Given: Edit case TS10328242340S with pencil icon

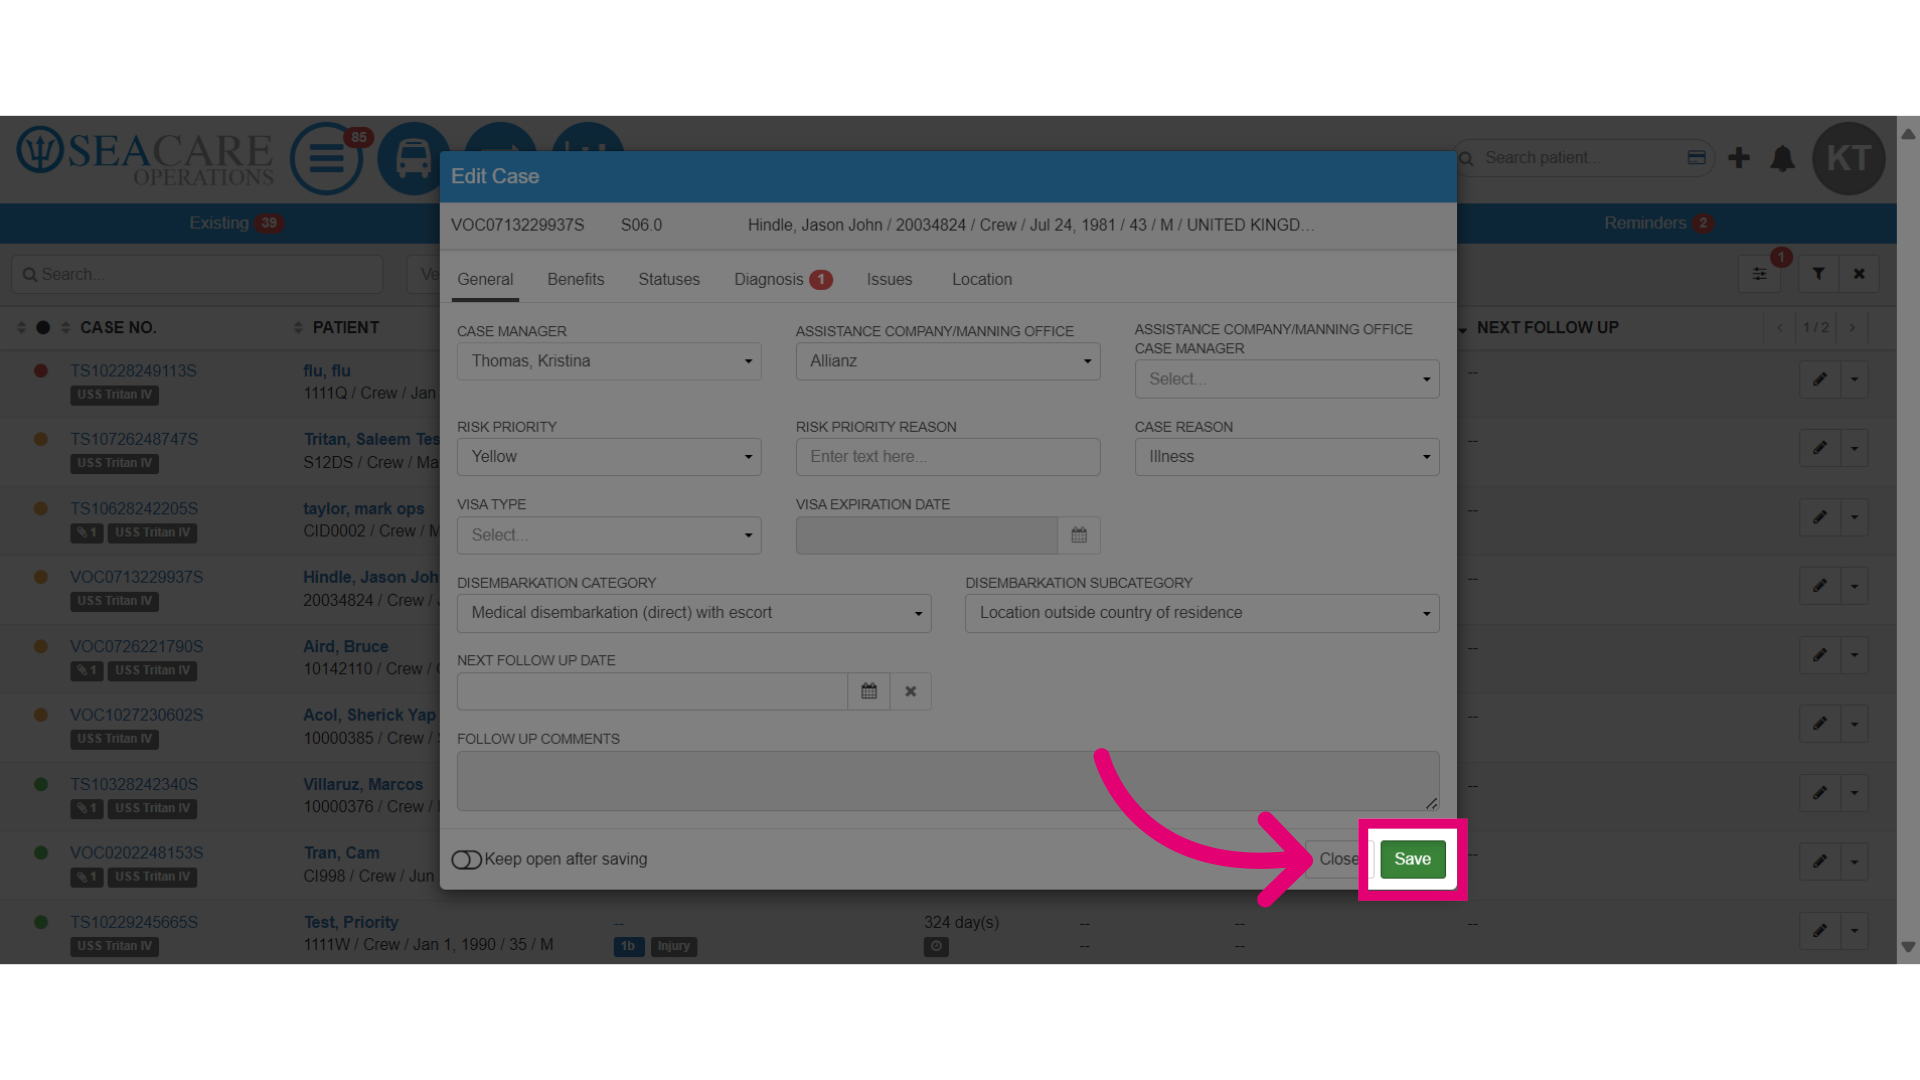Looking at the screenshot, I should pyautogui.click(x=1820, y=793).
